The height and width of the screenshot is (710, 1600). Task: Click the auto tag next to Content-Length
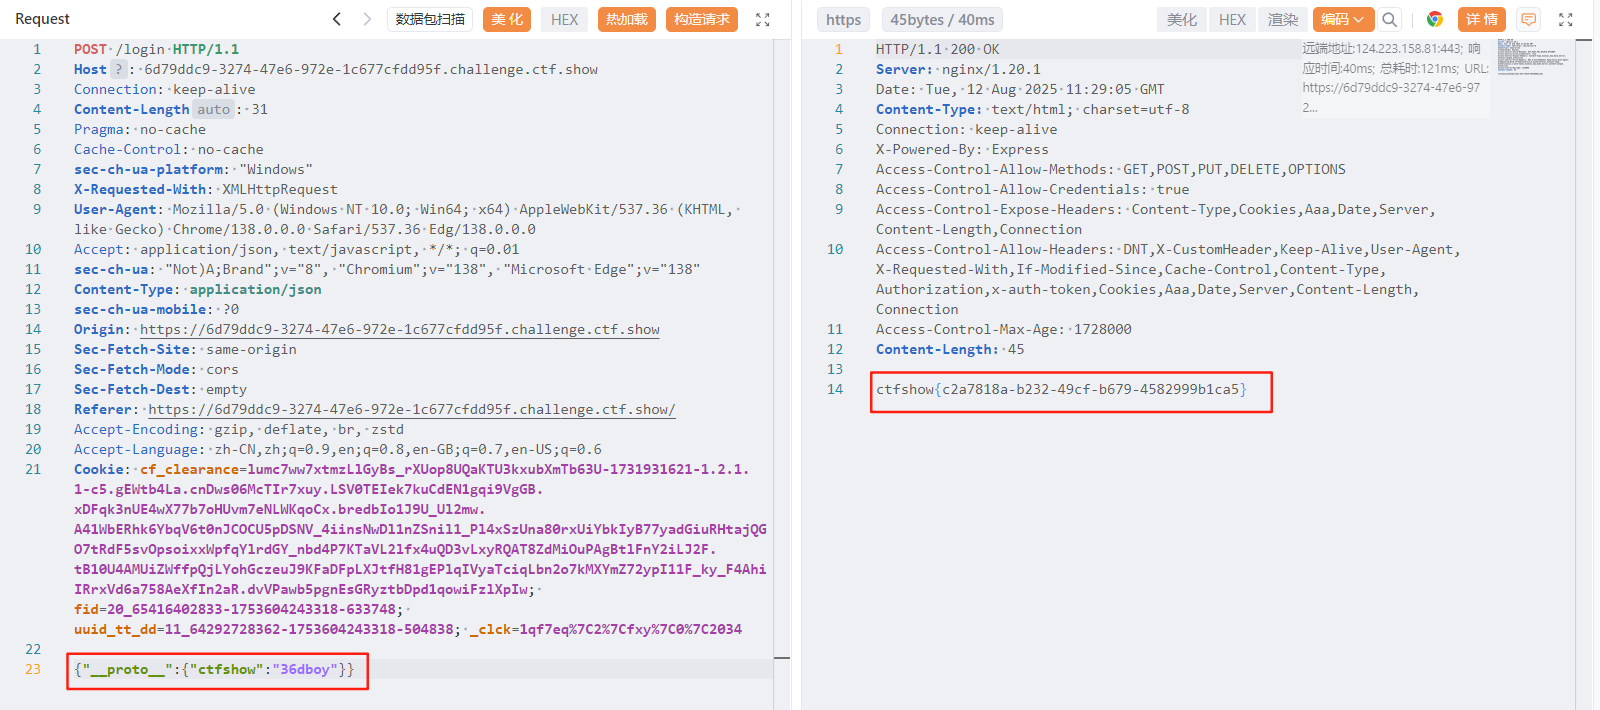[x=213, y=109]
